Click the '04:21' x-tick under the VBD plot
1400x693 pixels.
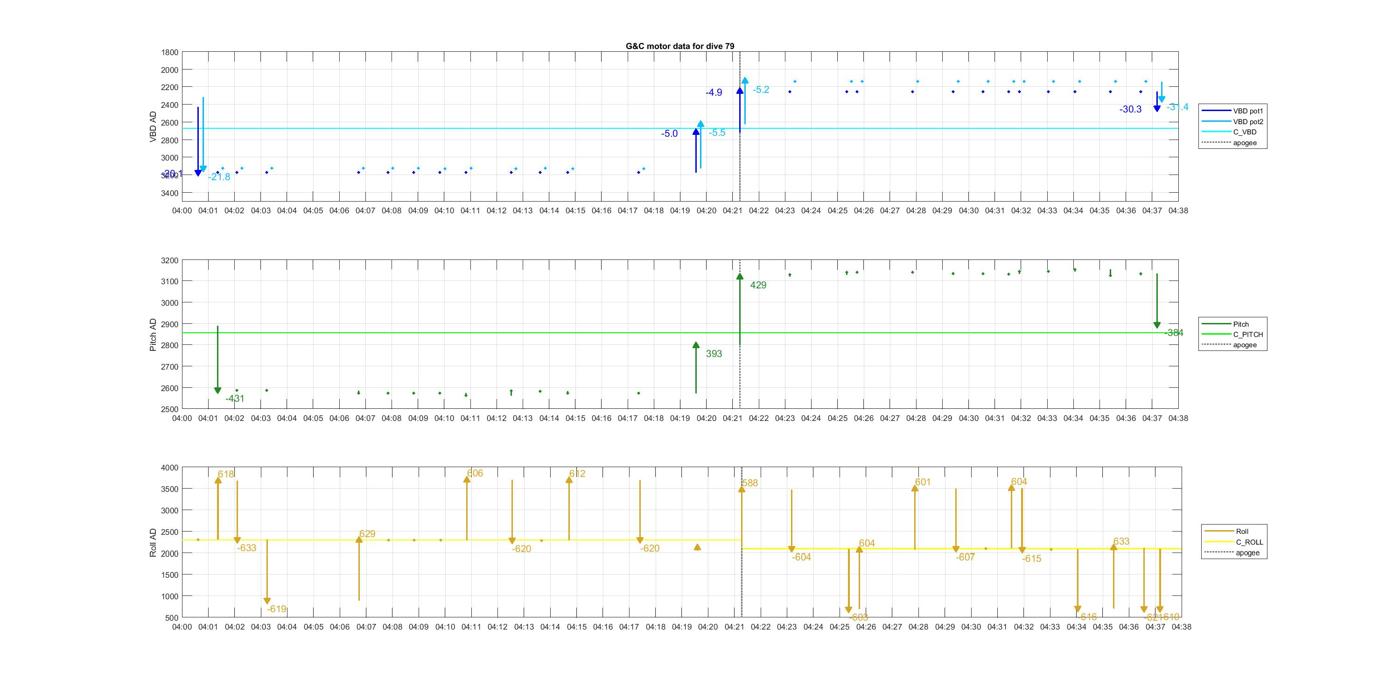pyautogui.click(x=733, y=211)
